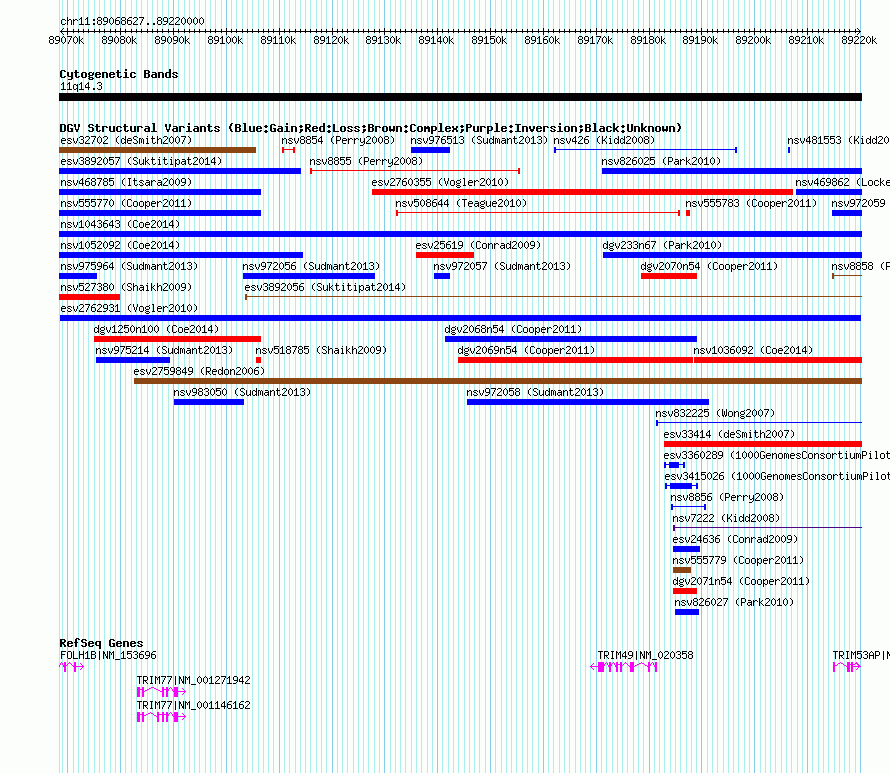Click TRIM77|NM_001146162 gene label
The image size is (890, 773).
point(194,705)
